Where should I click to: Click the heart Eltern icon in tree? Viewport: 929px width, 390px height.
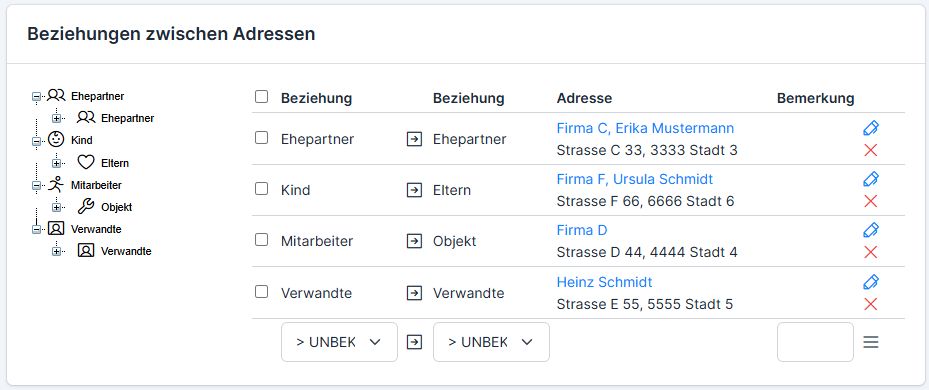click(x=86, y=162)
